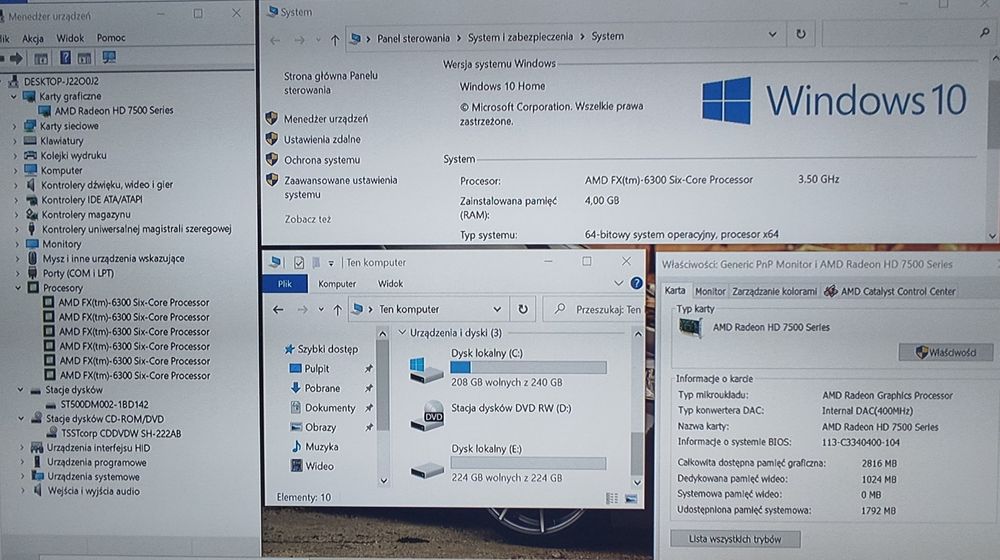Open Ten komputer address bar dropdown
This screenshot has height=560, width=1000.
click(497, 309)
